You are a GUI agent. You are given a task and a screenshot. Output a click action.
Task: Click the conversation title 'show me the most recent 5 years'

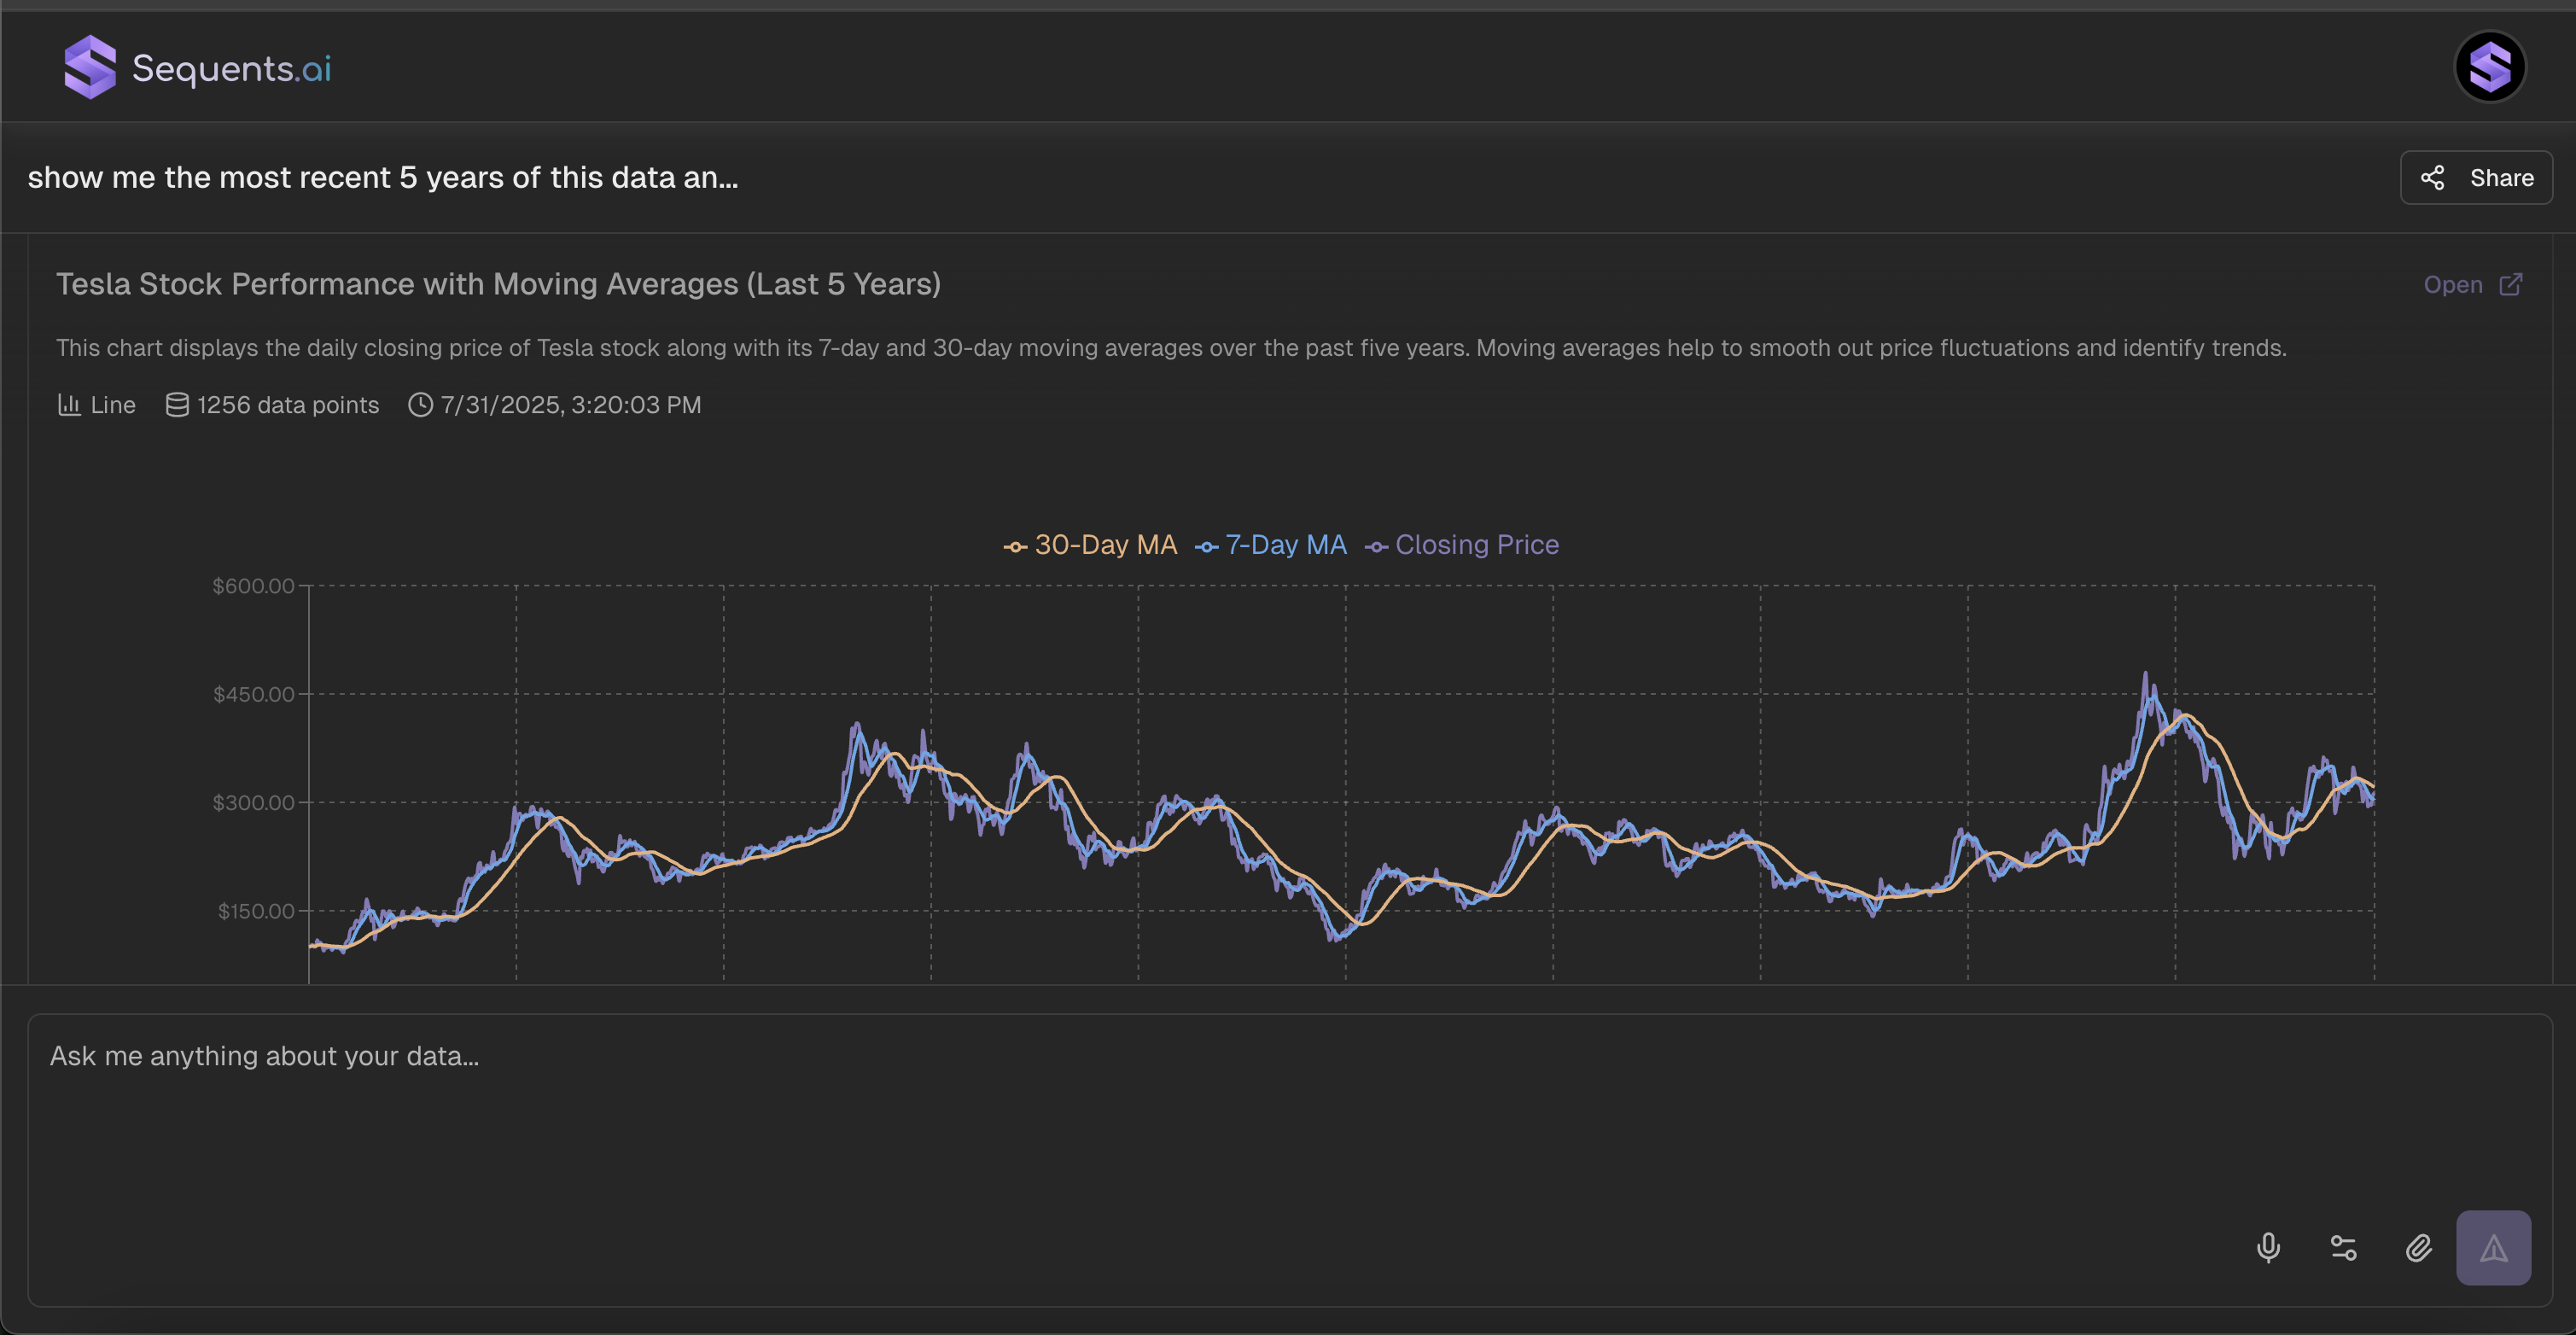coord(382,178)
